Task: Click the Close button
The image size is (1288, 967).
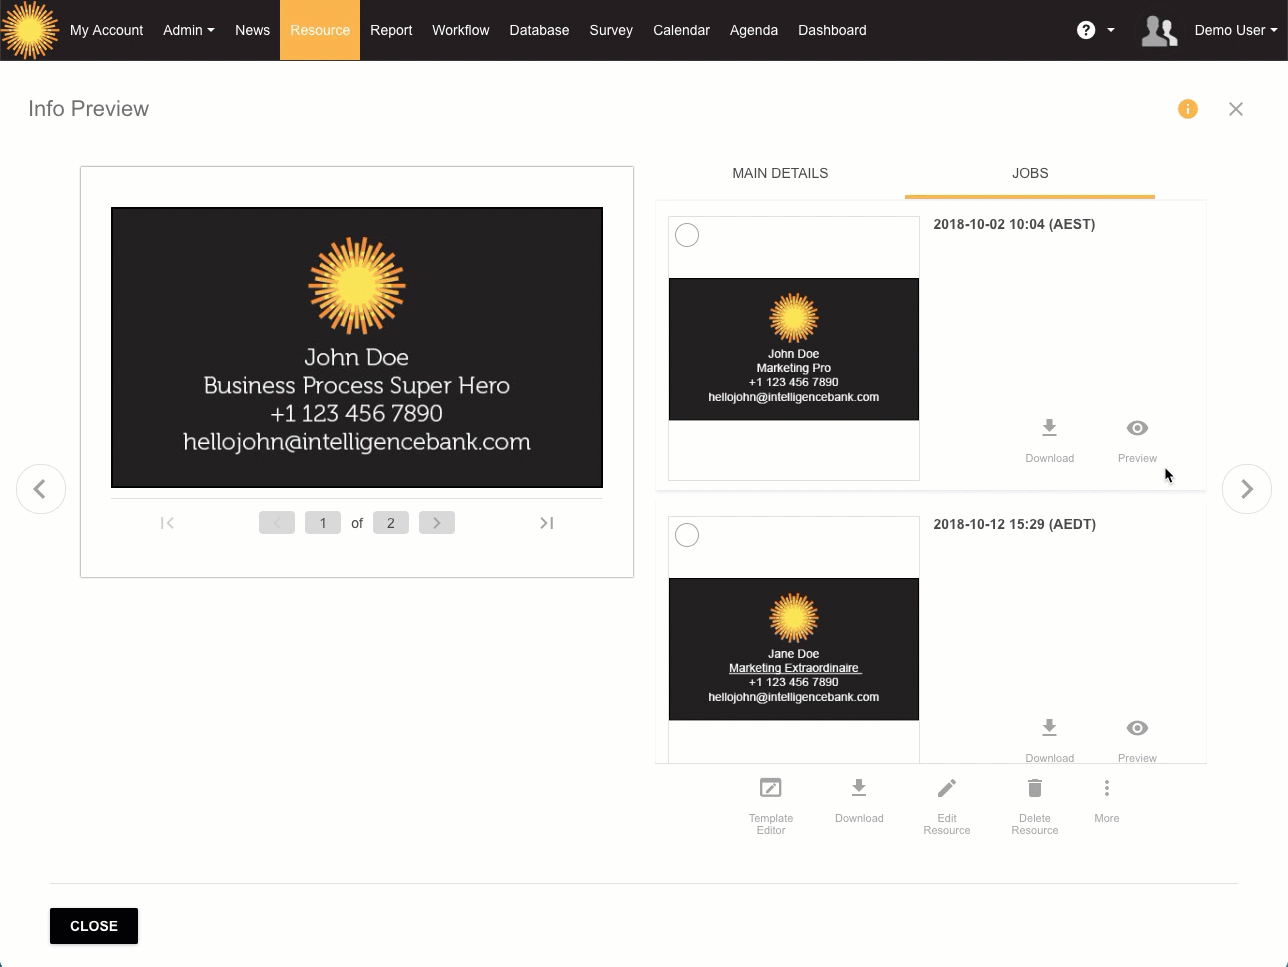Action: click(94, 926)
